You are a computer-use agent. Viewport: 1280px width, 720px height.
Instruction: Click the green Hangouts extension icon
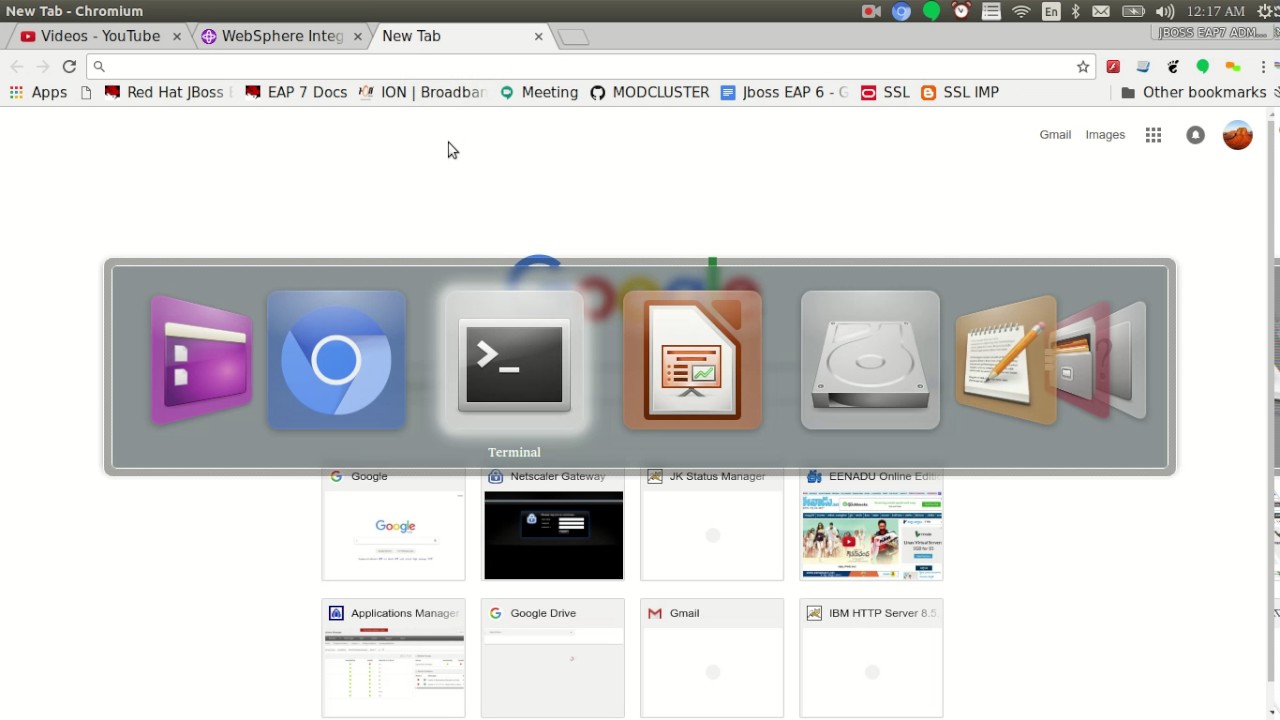pos(1203,67)
